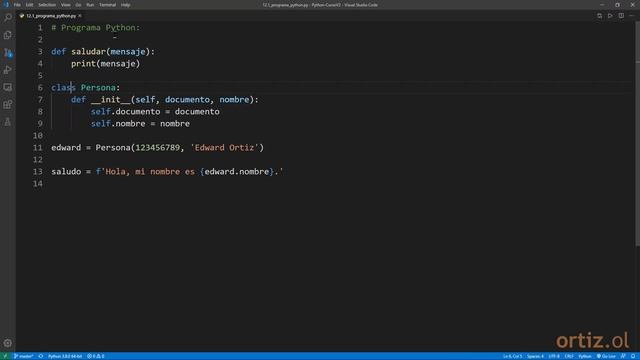Open the Edit menu
The width and height of the screenshot is (640, 360).
pyautogui.click(x=29, y=5)
